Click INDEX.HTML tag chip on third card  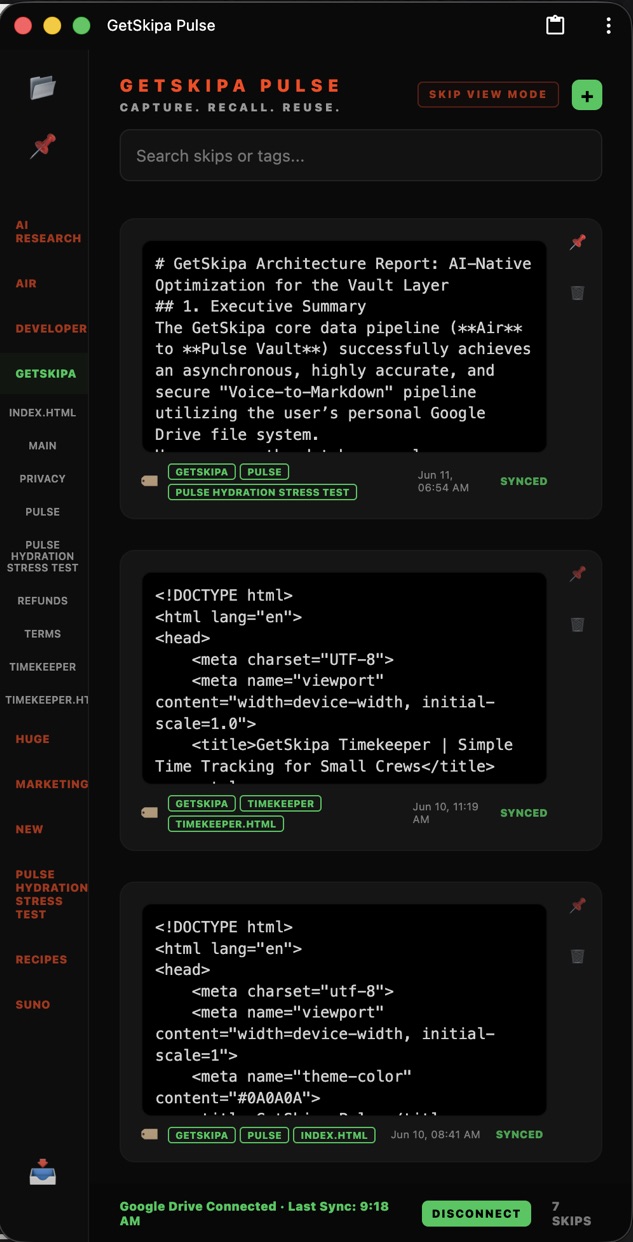[x=334, y=1135]
